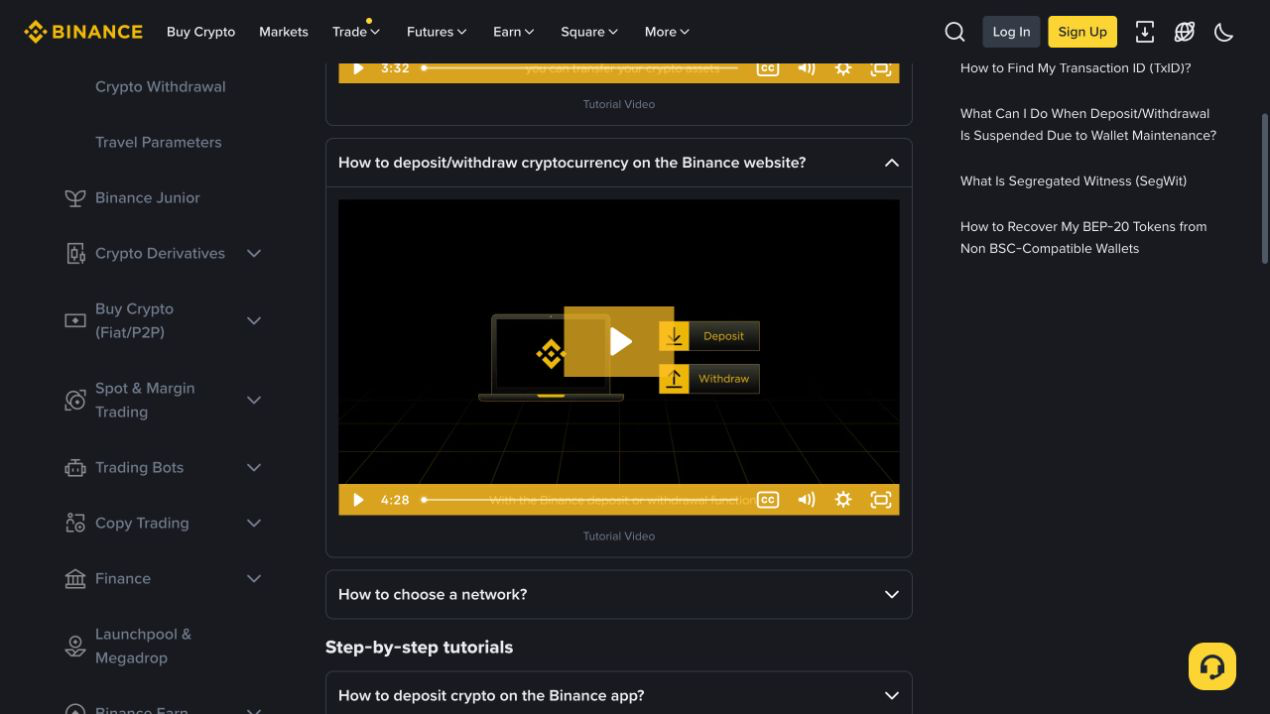1270x714 pixels.
Task: Open settings gear on the 4:28 video
Action: point(843,500)
